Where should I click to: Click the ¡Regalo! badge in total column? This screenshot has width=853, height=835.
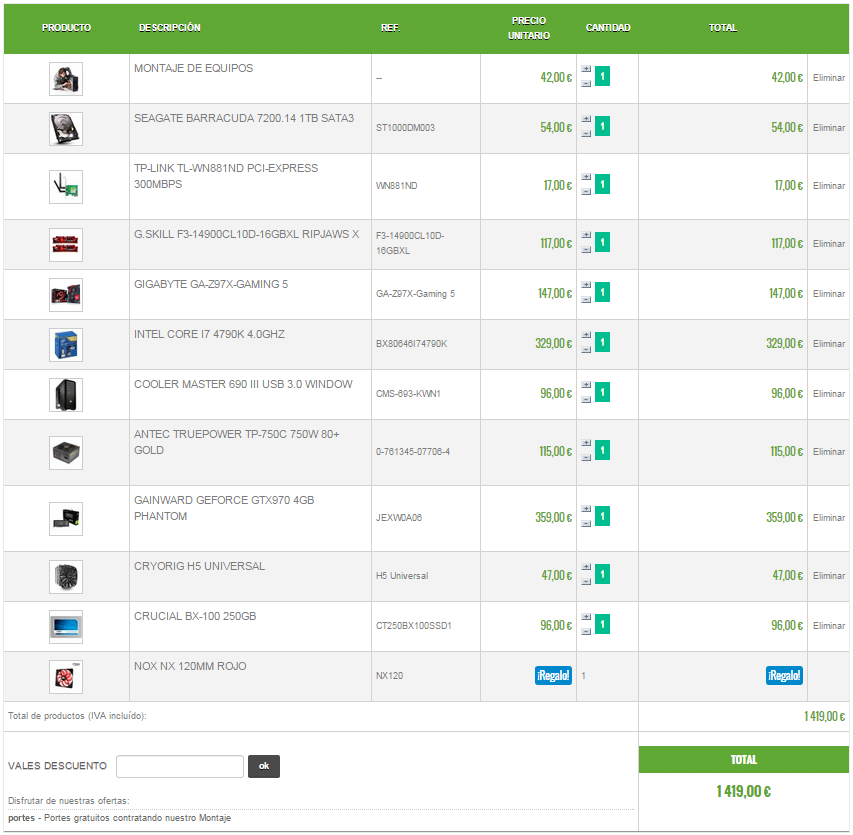tap(784, 676)
